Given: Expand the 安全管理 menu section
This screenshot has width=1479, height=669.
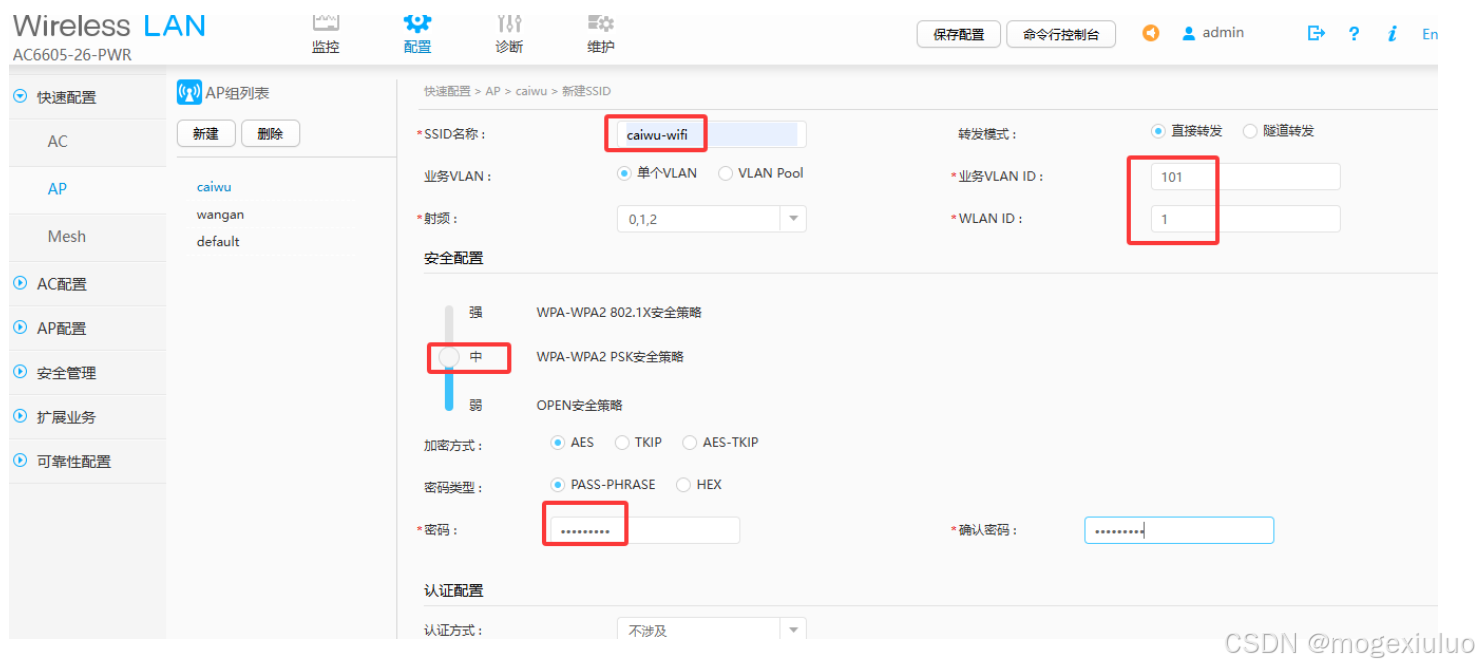Looking at the screenshot, I should click(x=19, y=372).
